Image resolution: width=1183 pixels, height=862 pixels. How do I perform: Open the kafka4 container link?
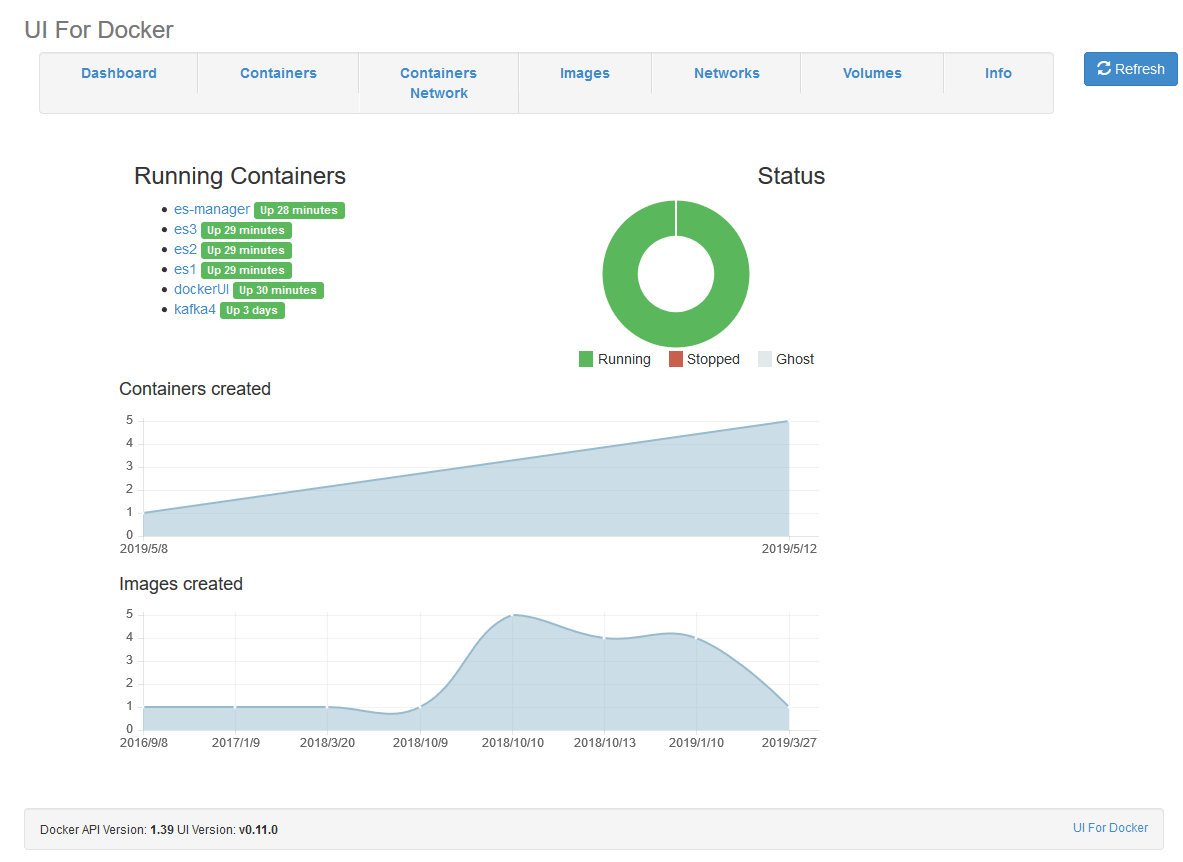(195, 309)
